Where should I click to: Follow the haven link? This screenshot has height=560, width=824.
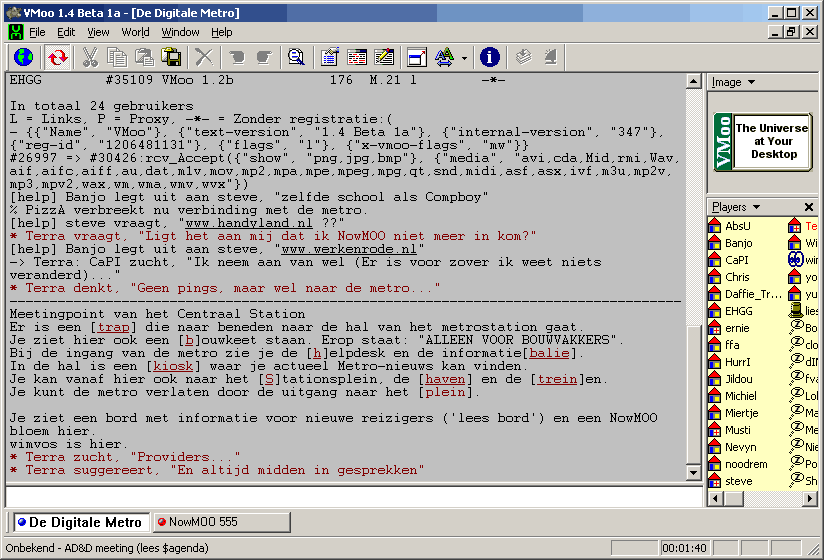(x=445, y=379)
